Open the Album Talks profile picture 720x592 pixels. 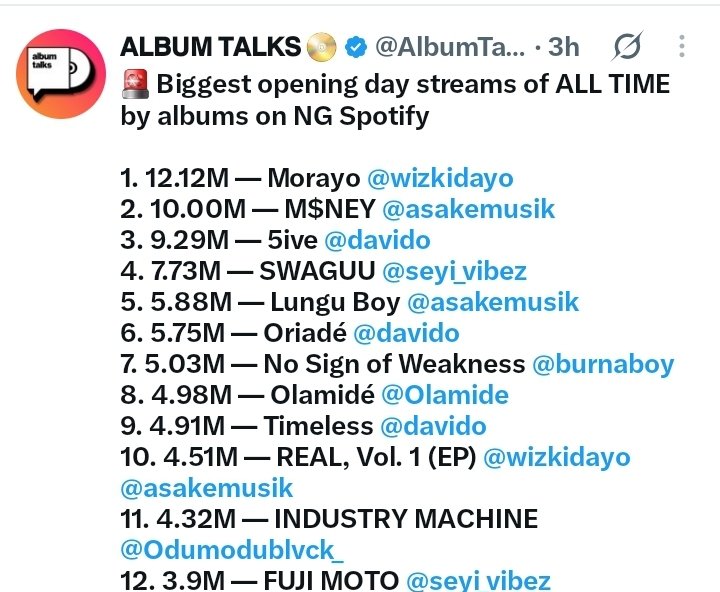(61, 74)
